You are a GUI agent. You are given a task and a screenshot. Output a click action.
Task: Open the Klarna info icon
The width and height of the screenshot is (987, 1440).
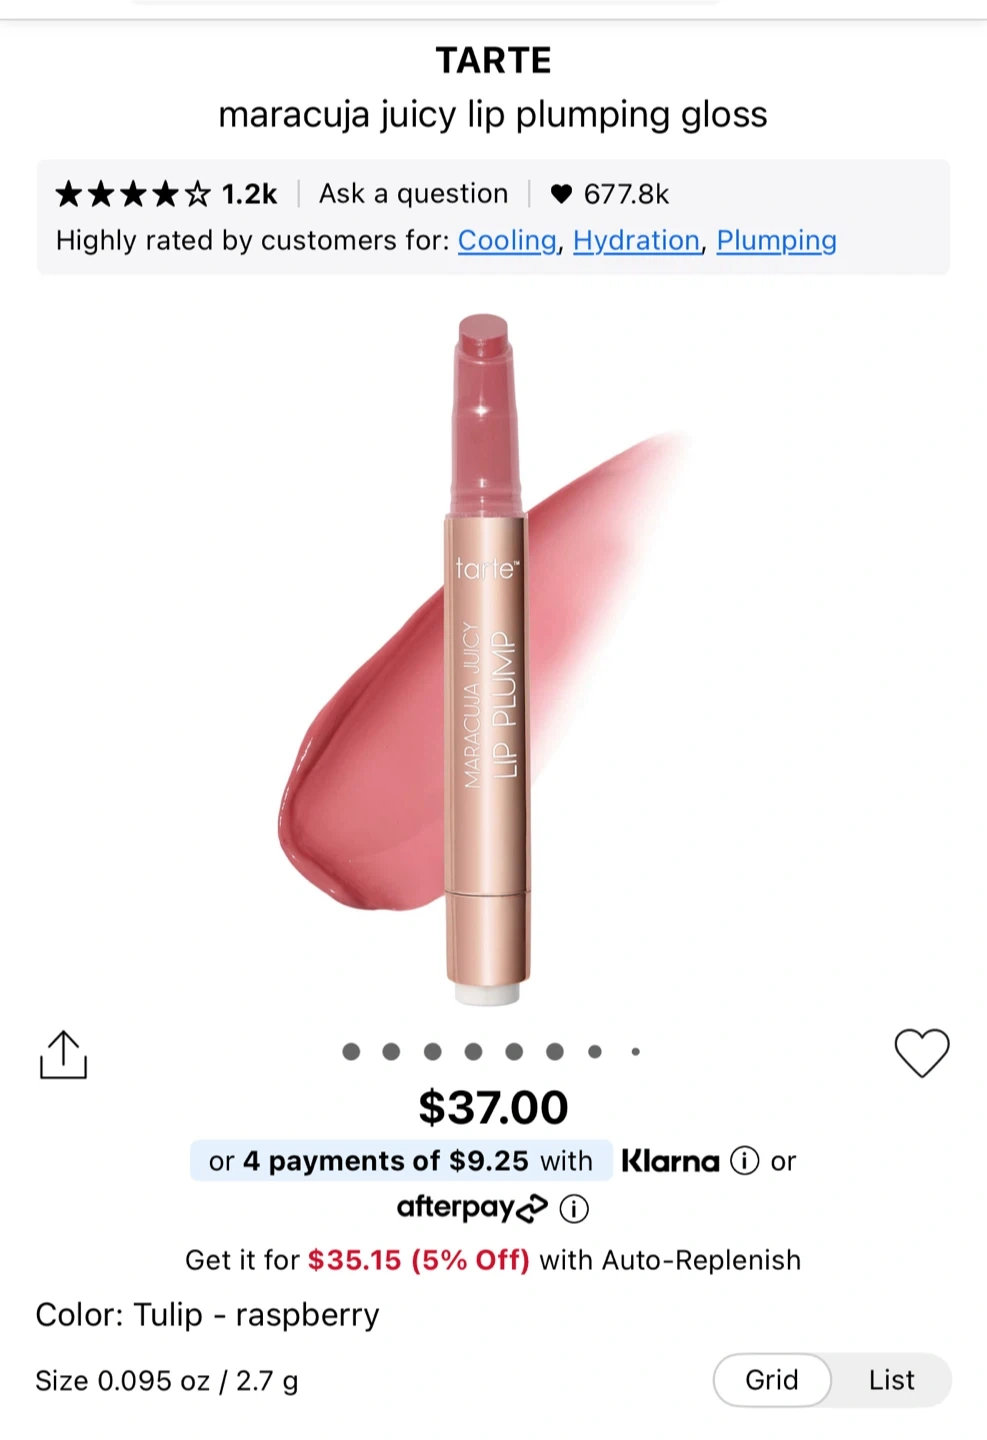744,1160
